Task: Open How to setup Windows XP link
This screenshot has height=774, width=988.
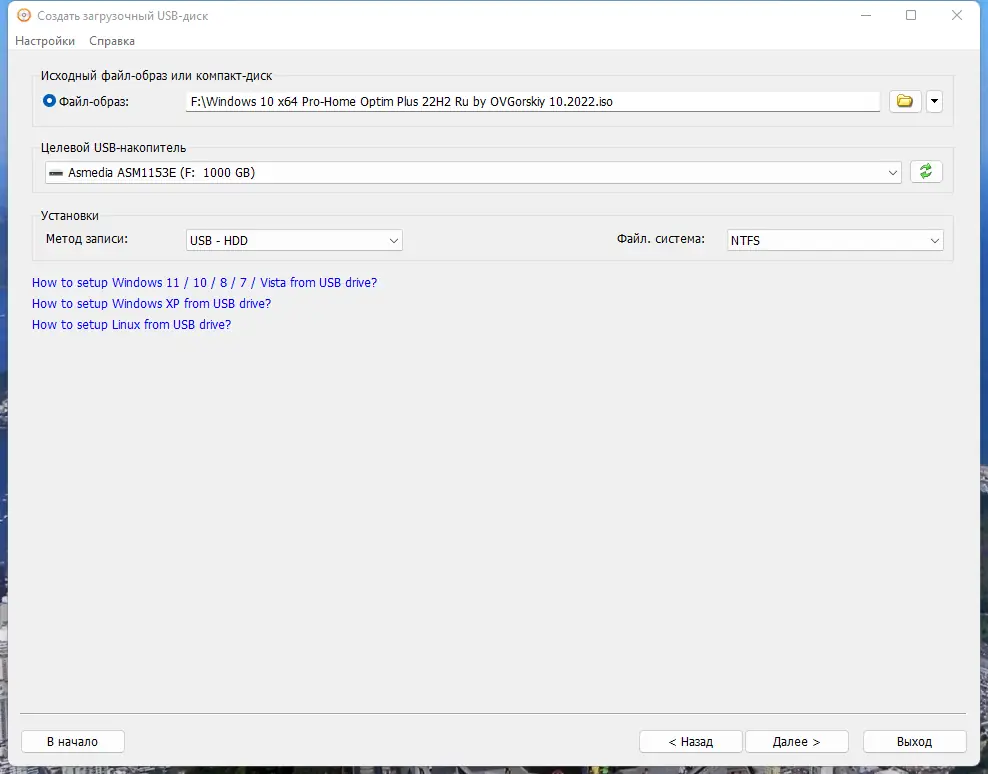Action: (x=151, y=303)
